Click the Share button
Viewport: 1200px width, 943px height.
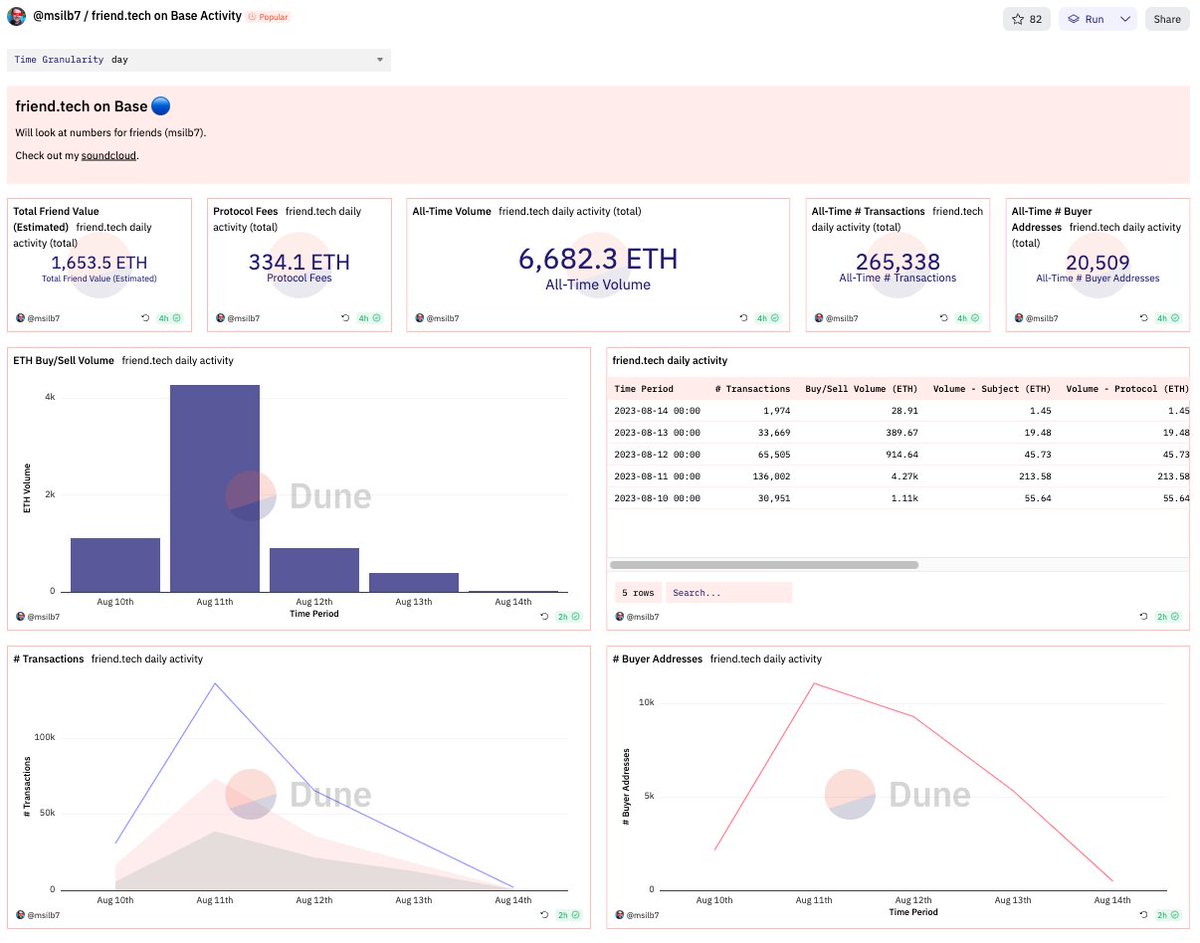coord(1166,18)
